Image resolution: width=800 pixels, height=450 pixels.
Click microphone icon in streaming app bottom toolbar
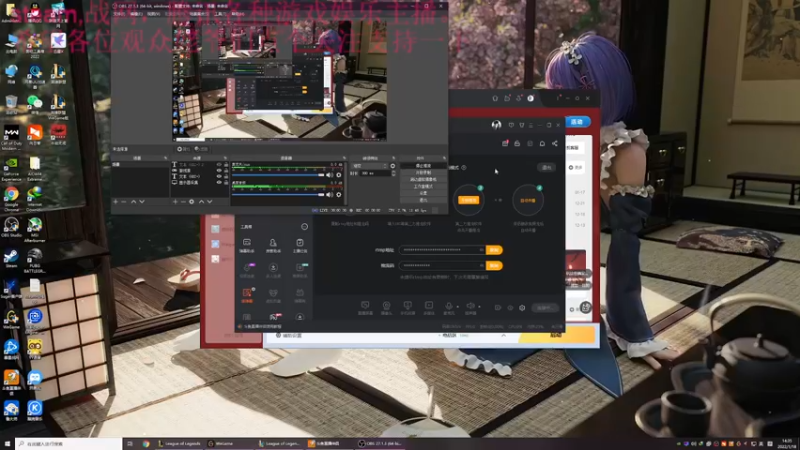tap(448, 306)
